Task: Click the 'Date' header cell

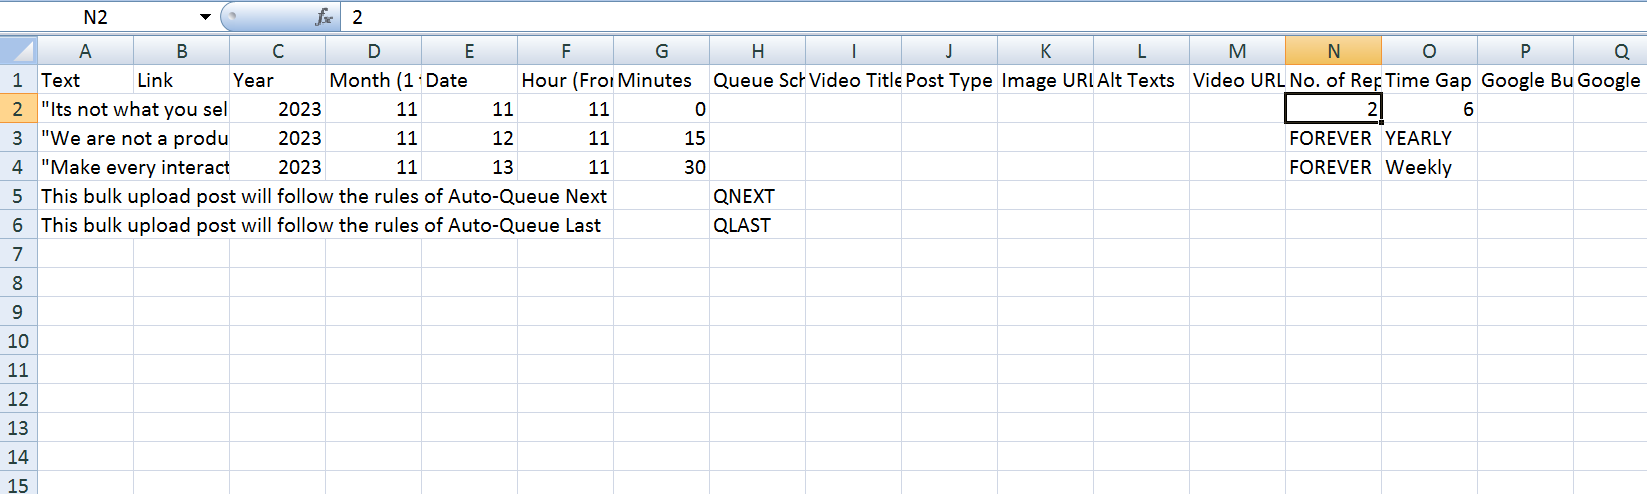Action: pos(469,80)
